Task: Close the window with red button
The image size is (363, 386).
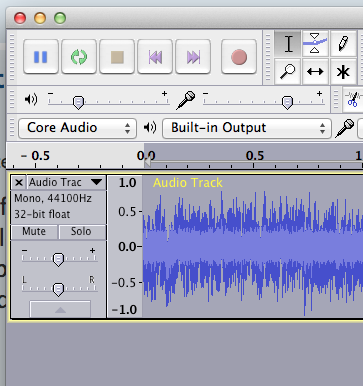Action: [20, 18]
